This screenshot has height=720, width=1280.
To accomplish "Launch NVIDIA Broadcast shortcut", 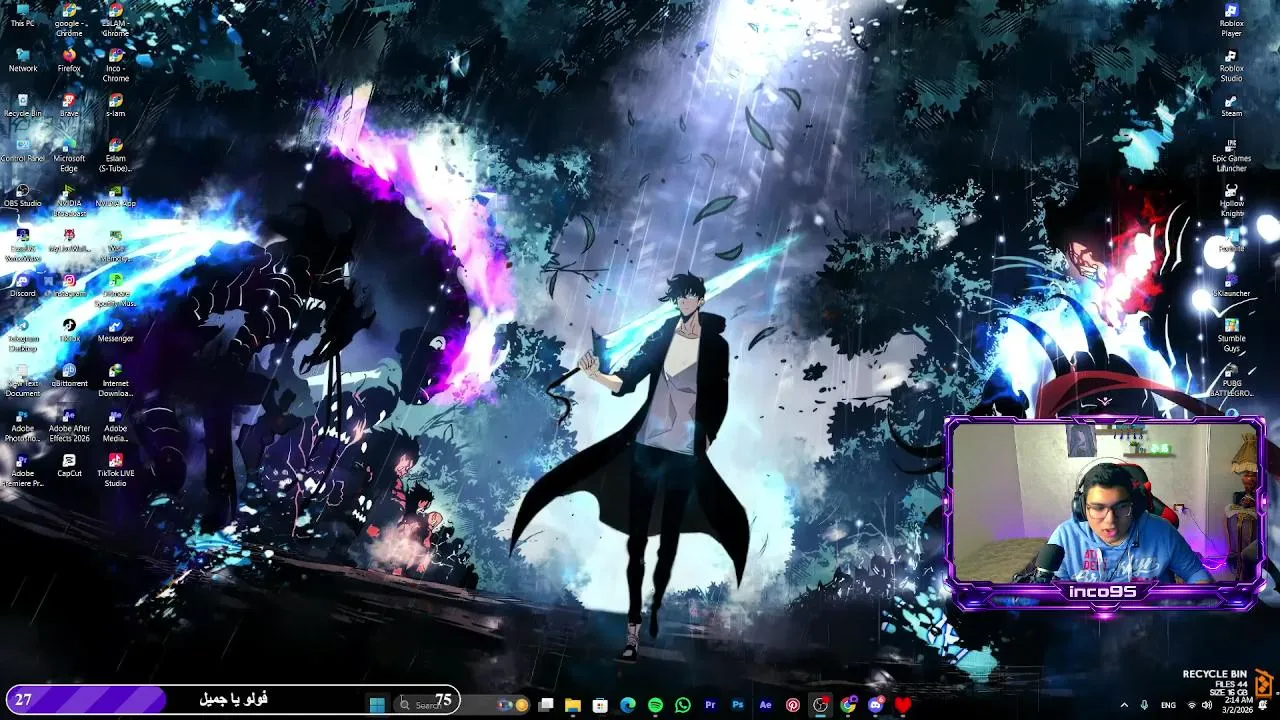I will click(69, 200).
